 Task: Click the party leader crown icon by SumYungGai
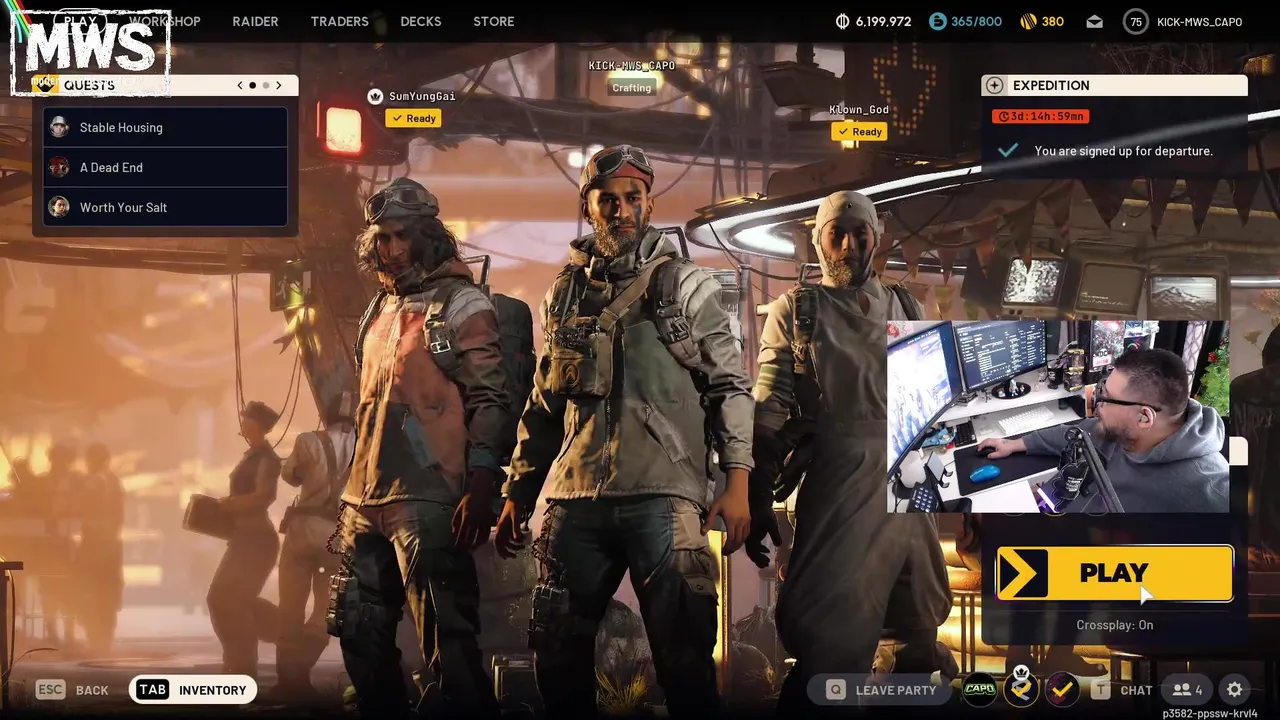[375, 96]
